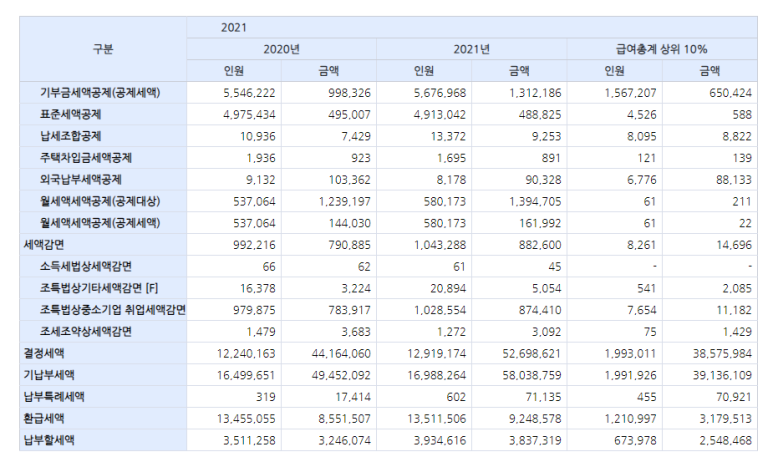Viewport: 773px width, 457px height.
Task: Click cell value 2,085
Action: point(737,288)
